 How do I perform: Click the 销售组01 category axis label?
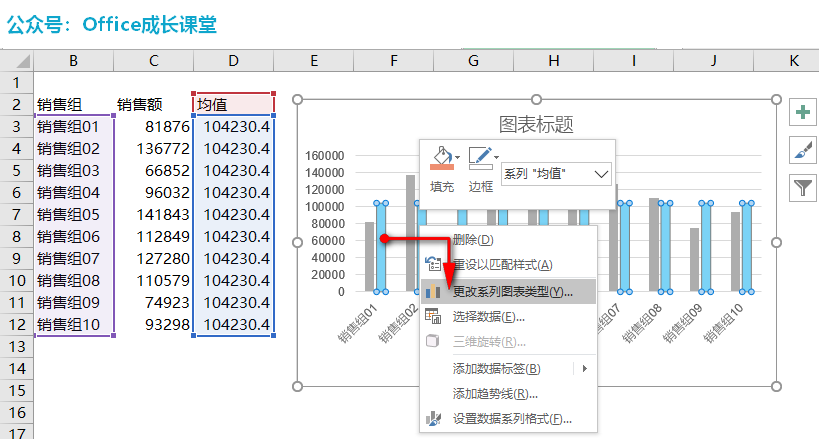click(357, 324)
